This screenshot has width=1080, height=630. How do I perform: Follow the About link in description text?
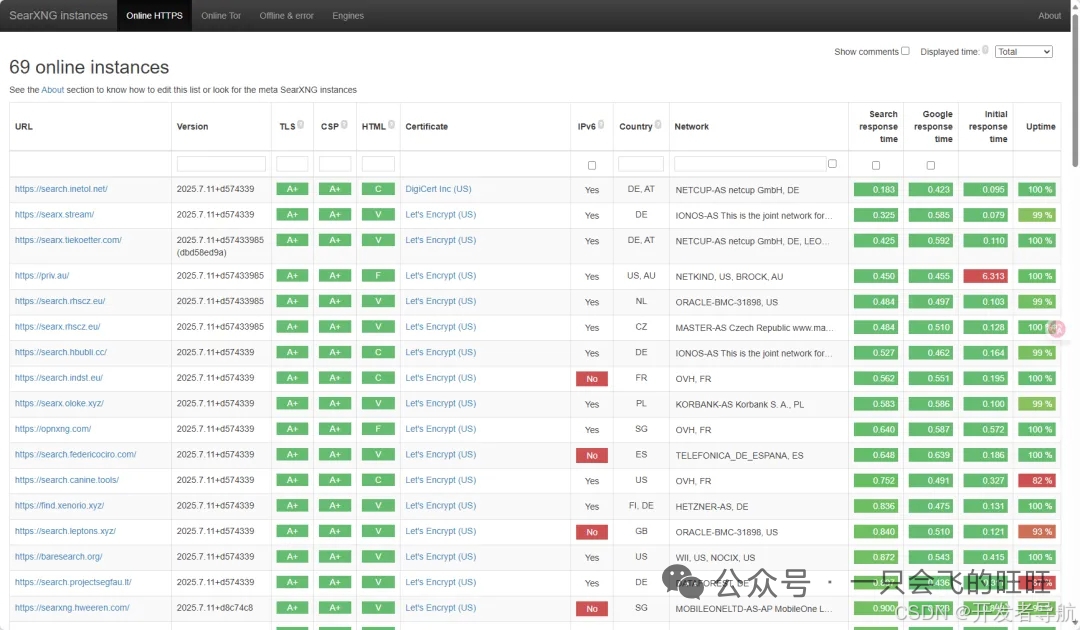52,90
